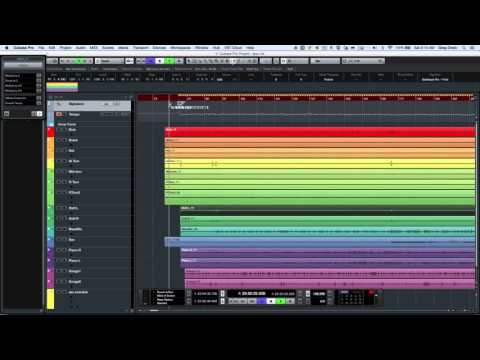Open the Apple menu
This screenshot has width=480, height=360.
click(6, 48)
